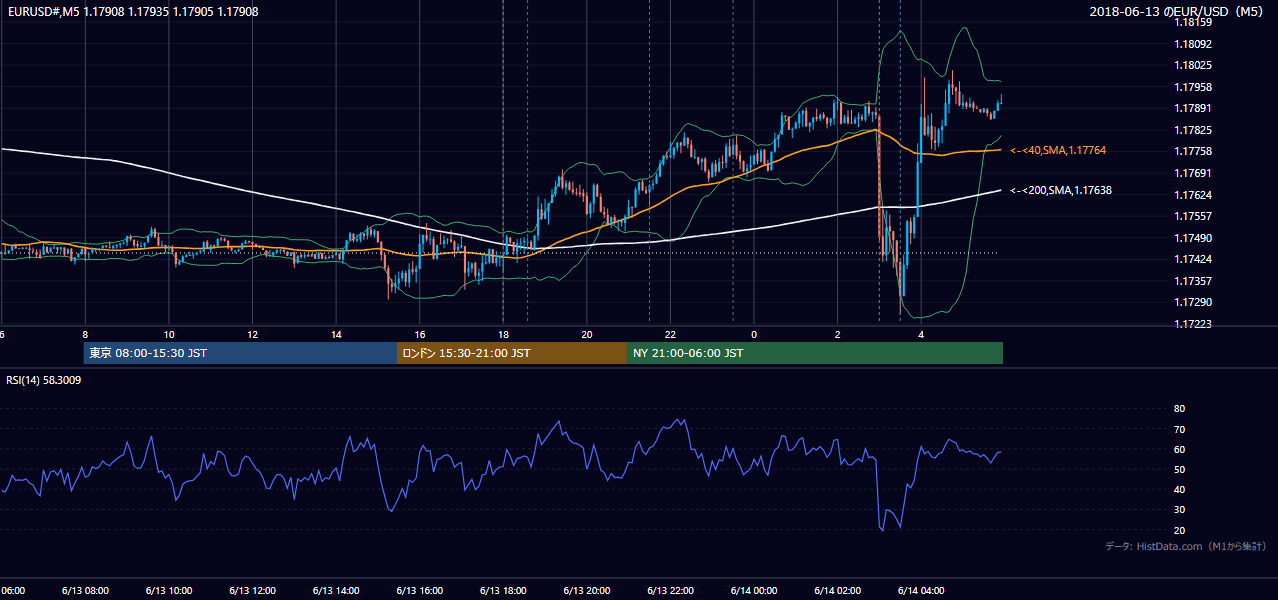This screenshot has height=600, width=1278.
Task: Click the RSI(14) 58.3009 indicator label
Action: tap(43, 380)
